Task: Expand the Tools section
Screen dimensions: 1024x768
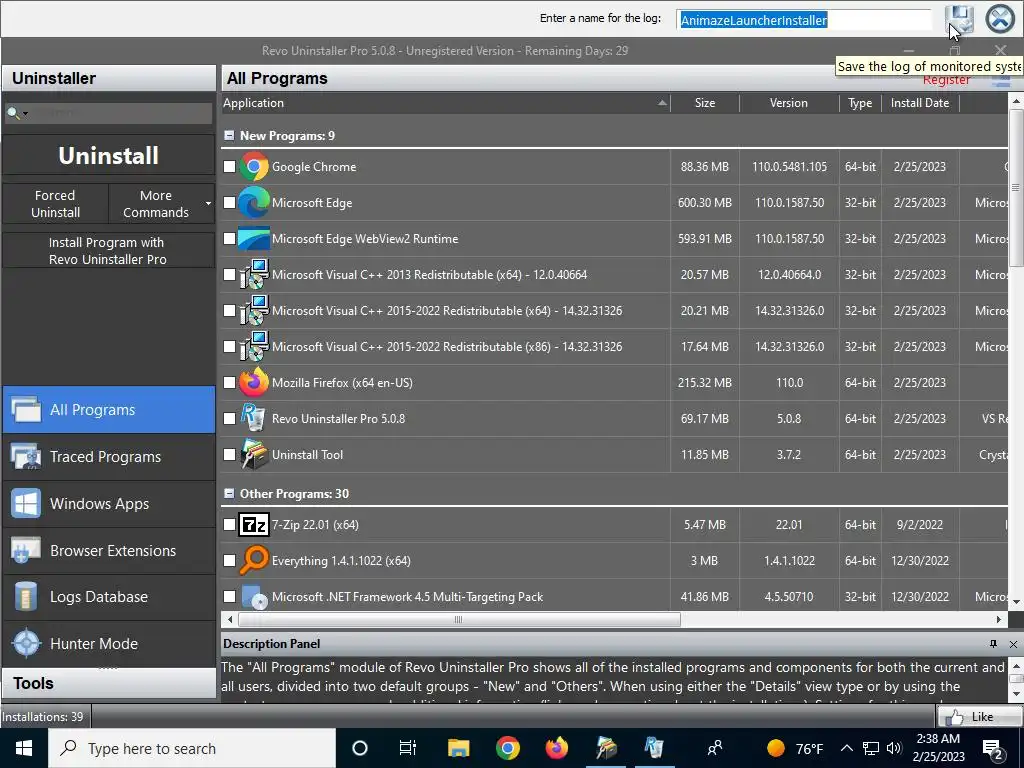Action: pos(108,683)
